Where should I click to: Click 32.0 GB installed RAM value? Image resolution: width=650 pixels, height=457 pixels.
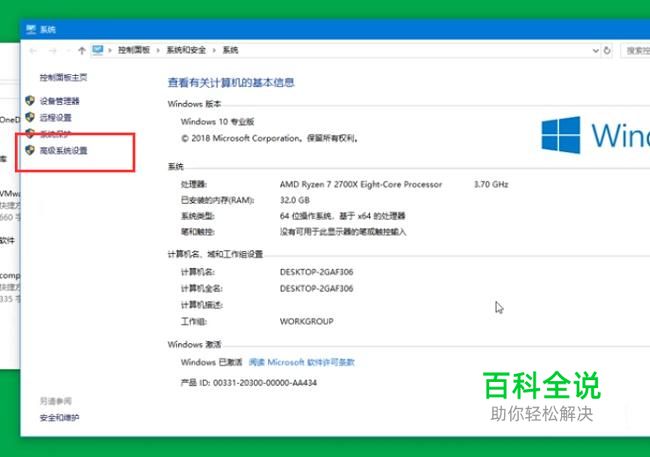295,200
